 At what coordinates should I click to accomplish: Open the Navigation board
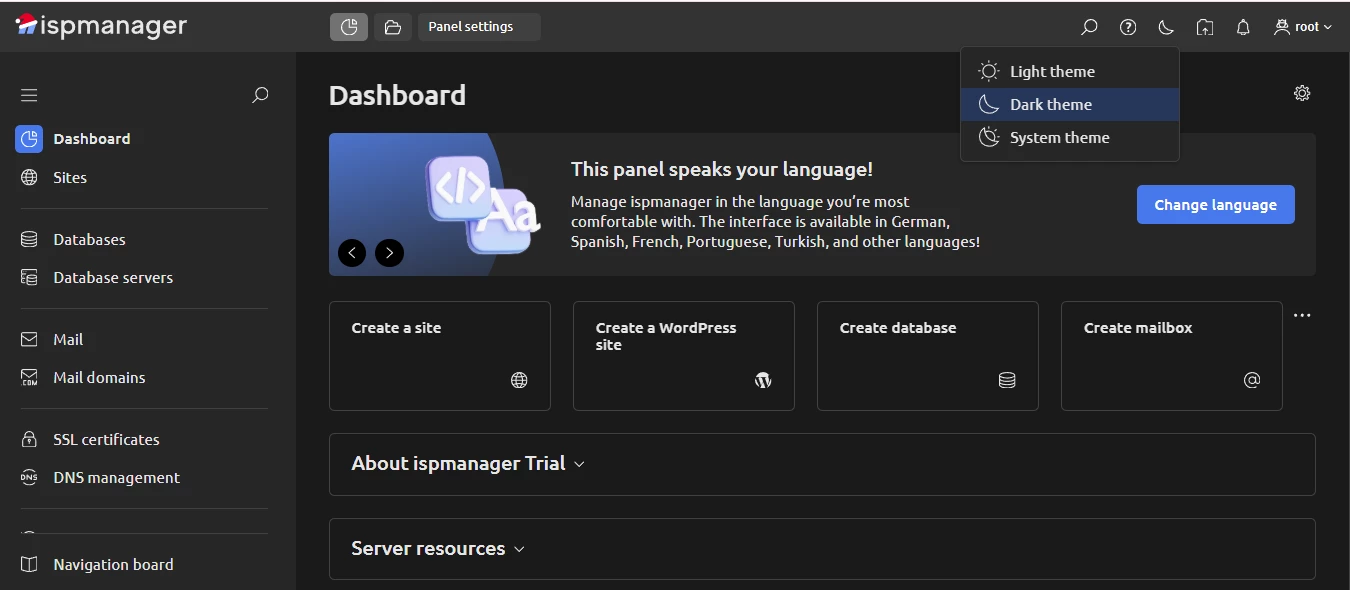click(x=113, y=564)
